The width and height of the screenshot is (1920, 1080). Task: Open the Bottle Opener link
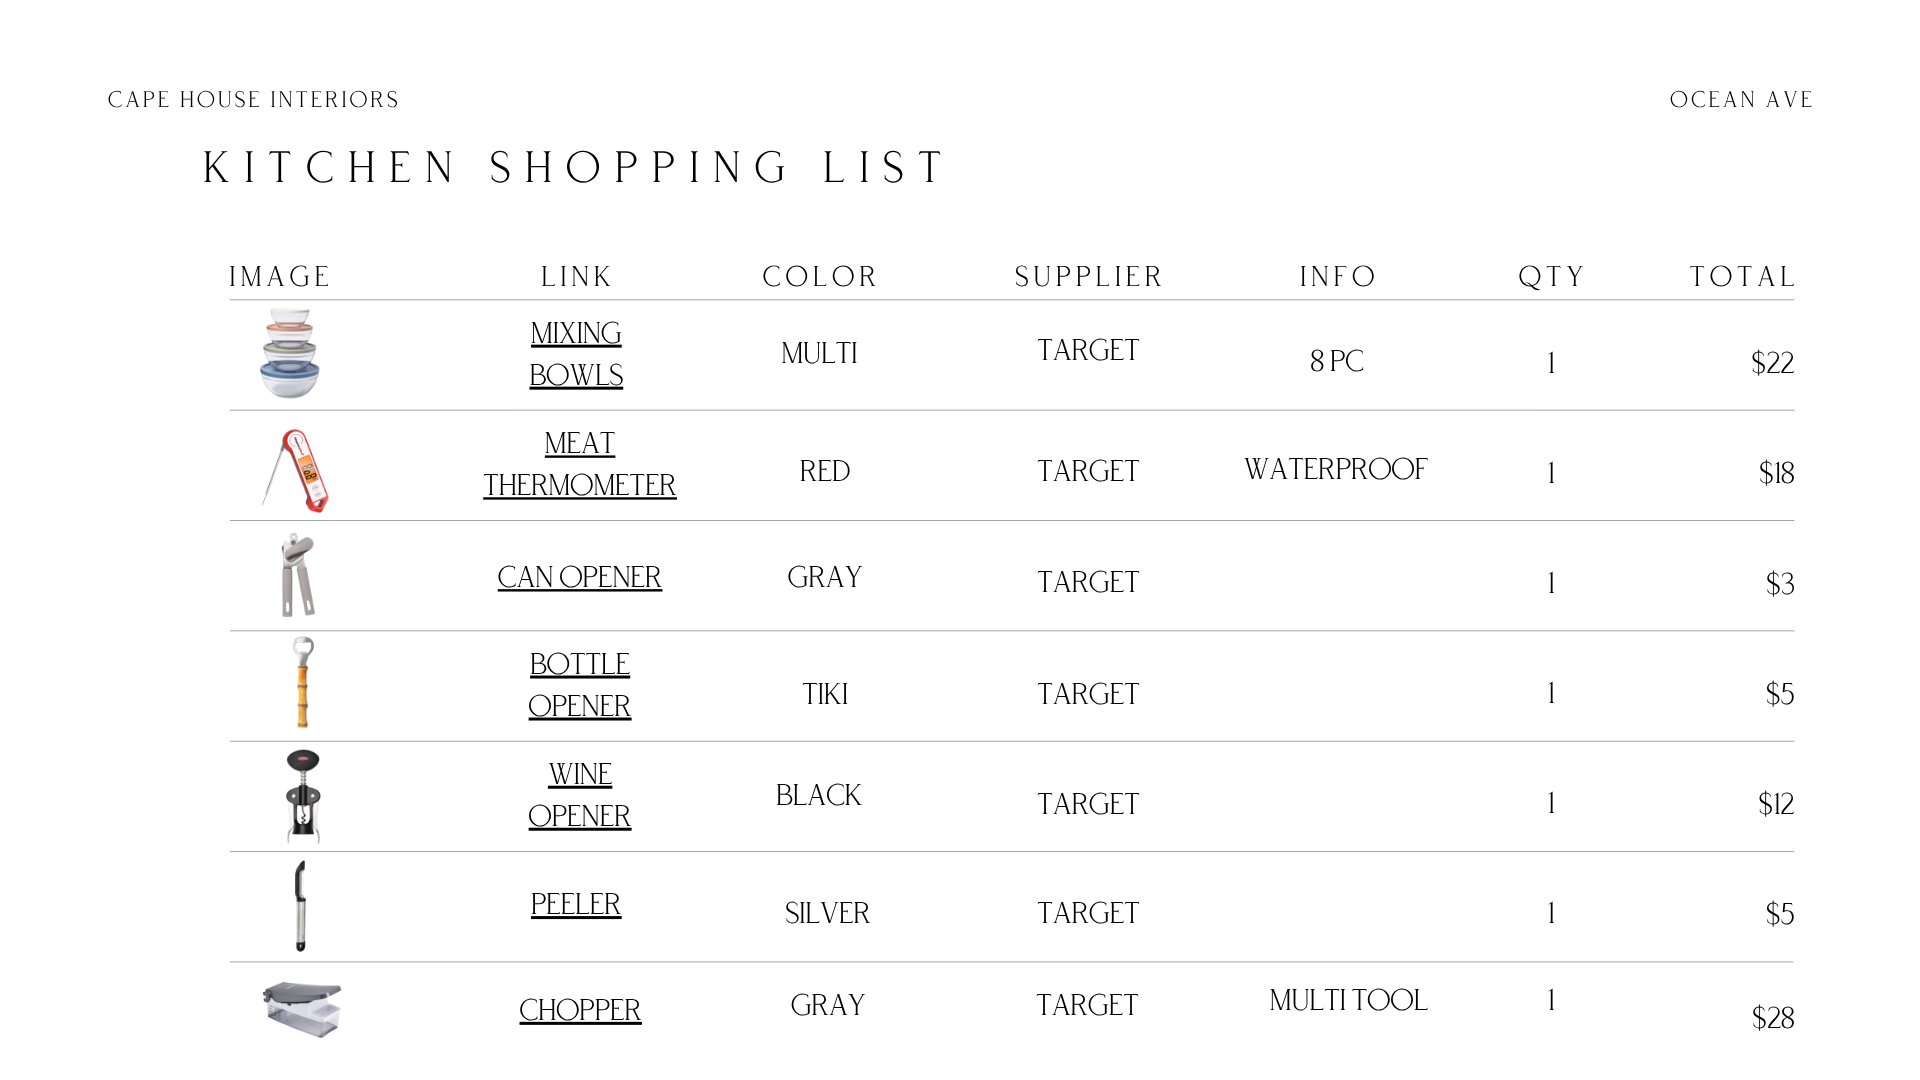click(x=580, y=685)
